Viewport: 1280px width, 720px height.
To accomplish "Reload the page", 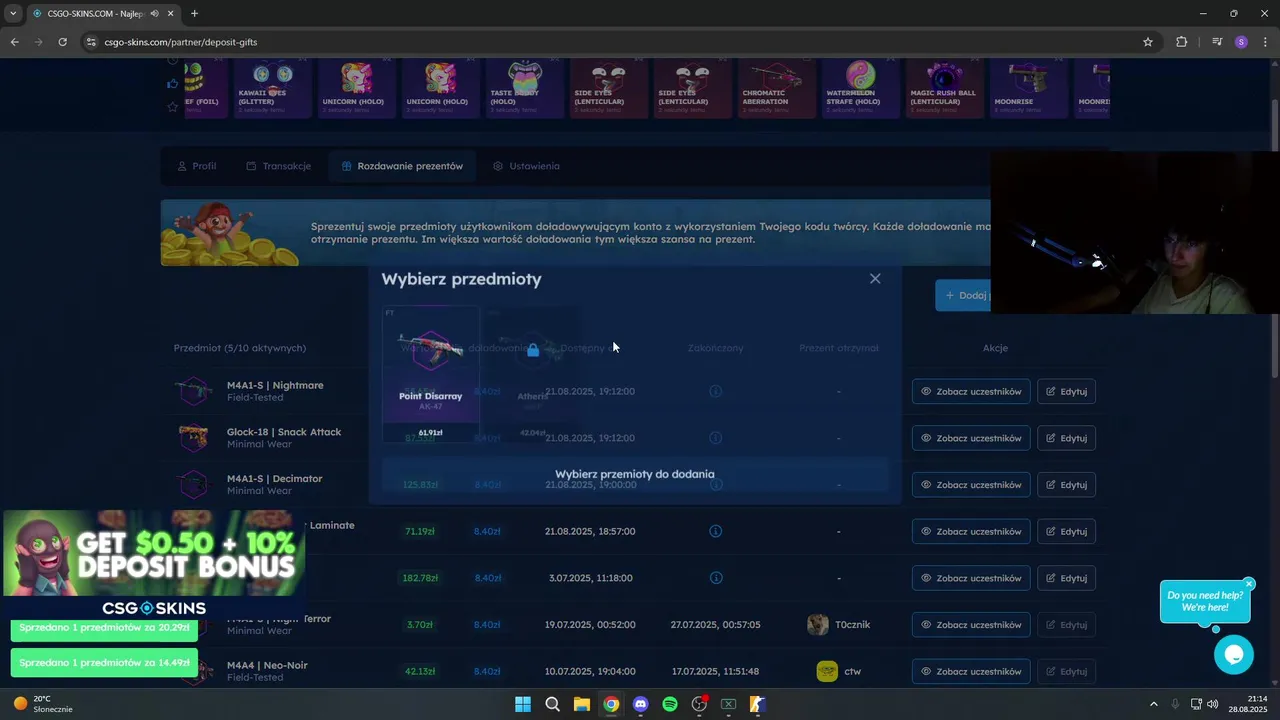I will 62,42.
